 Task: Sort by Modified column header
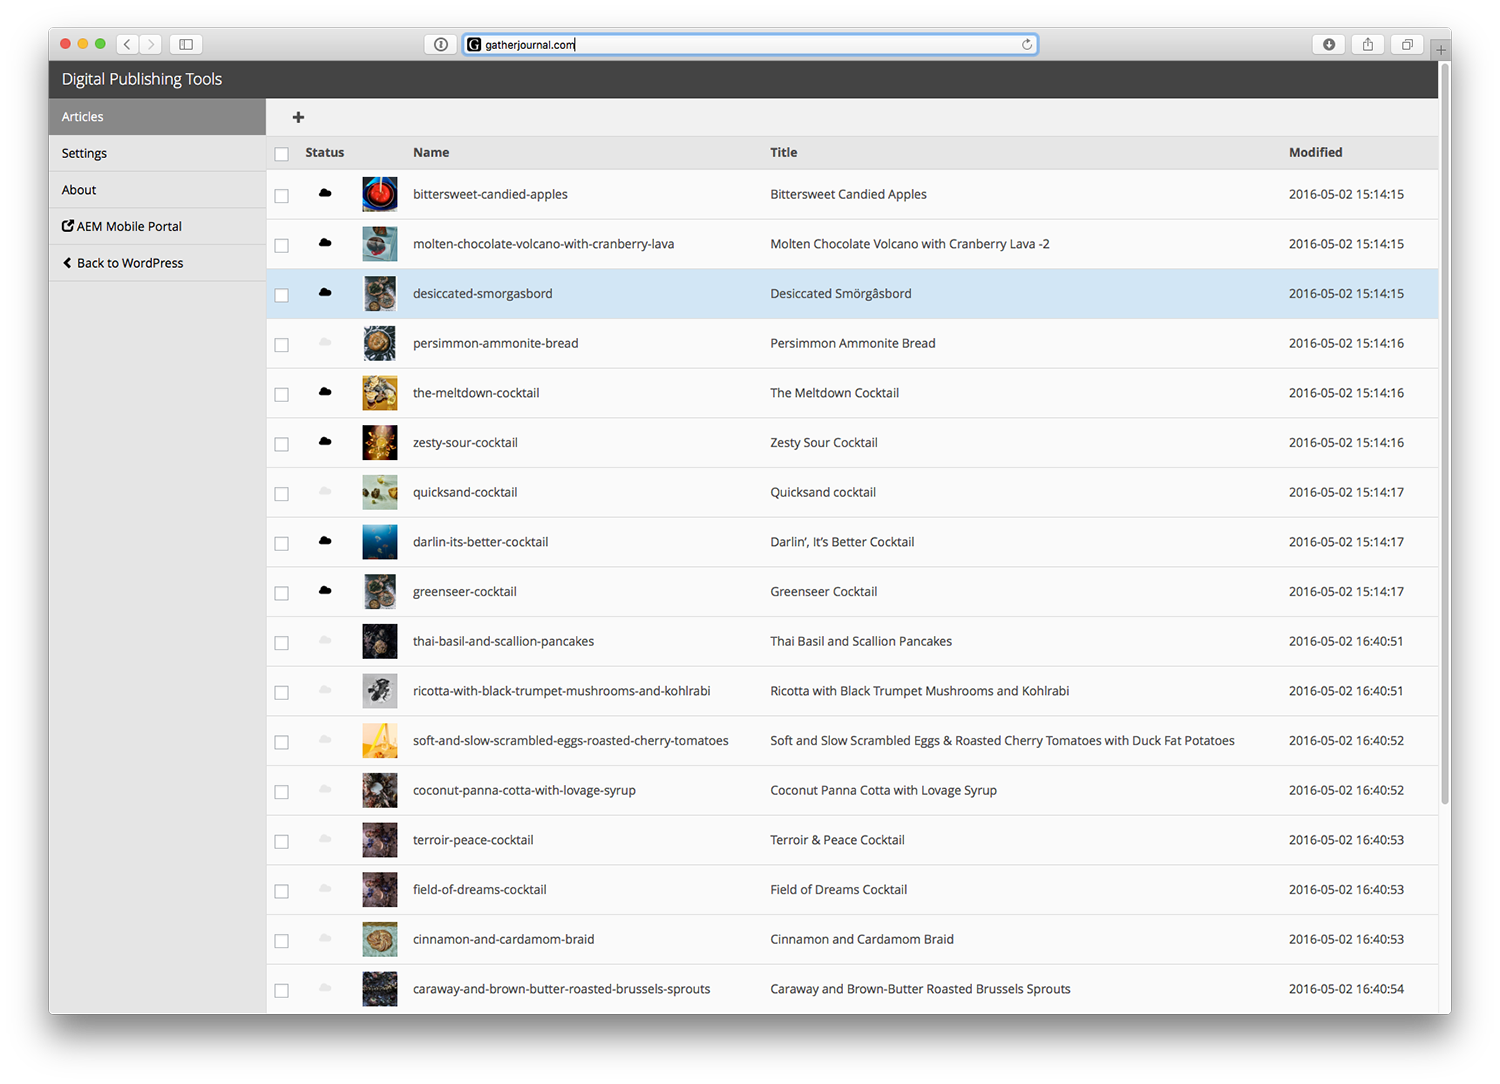[1316, 152]
